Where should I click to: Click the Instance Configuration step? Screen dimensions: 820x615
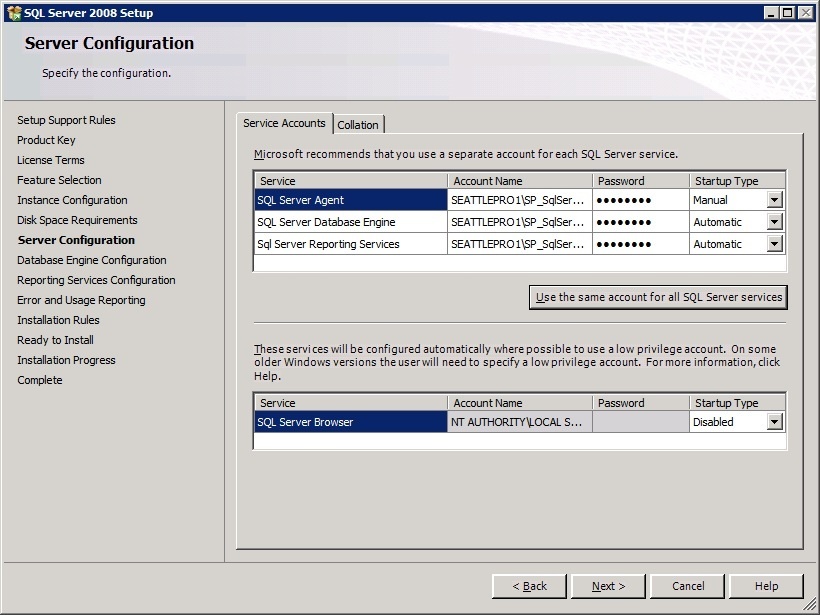(72, 200)
